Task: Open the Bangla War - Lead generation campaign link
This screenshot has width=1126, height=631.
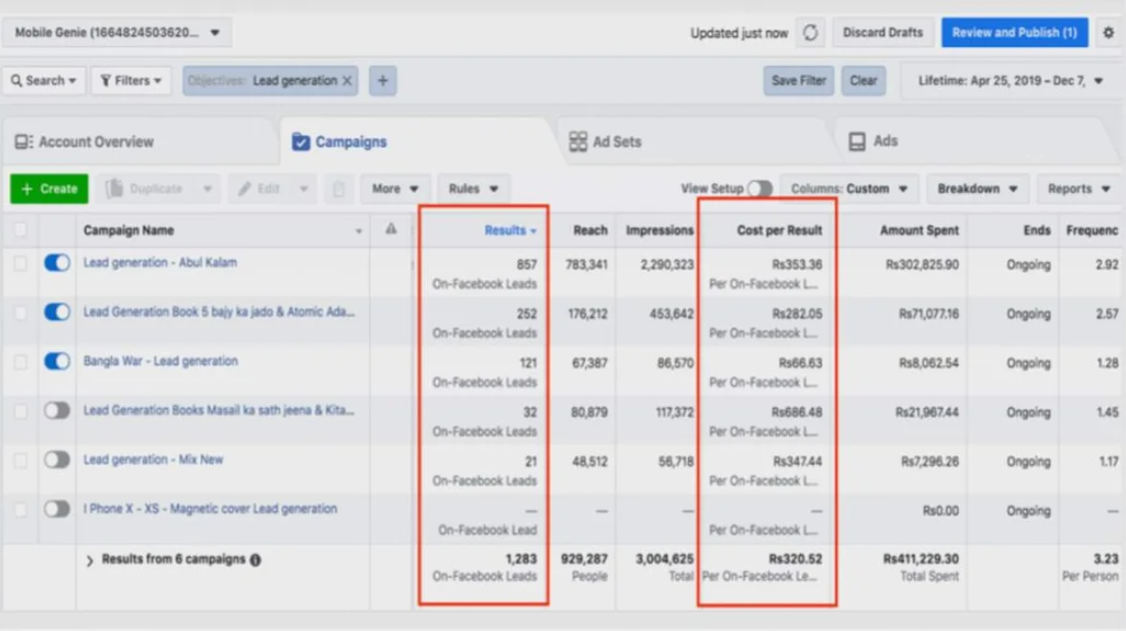Action: coord(160,361)
